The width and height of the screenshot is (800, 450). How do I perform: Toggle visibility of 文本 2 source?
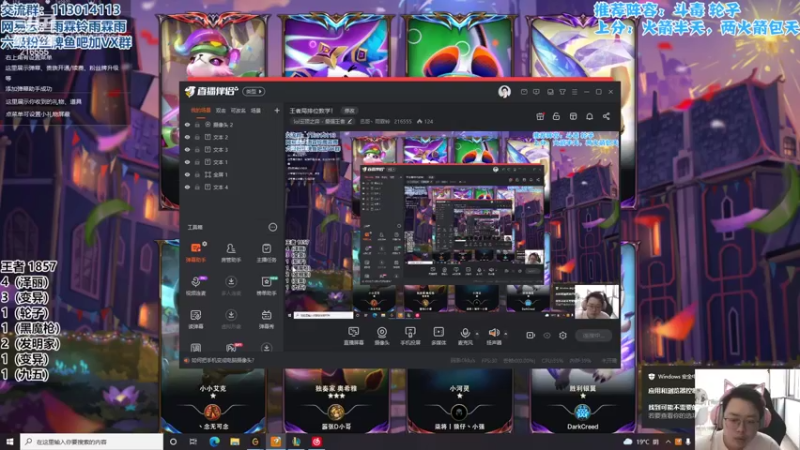187,137
